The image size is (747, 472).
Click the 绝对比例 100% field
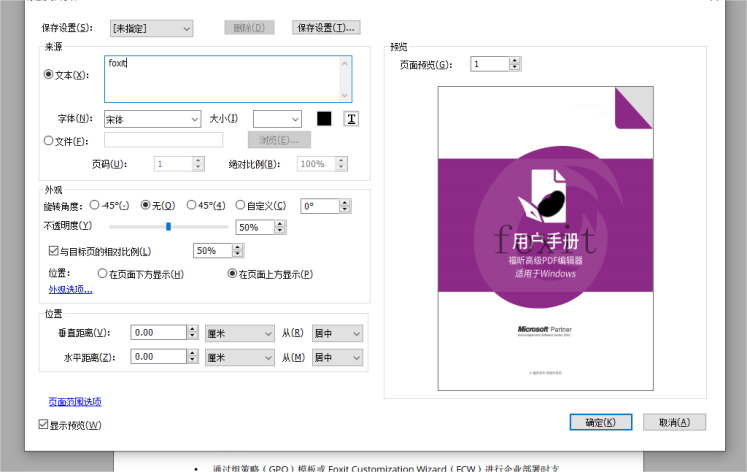click(316, 164)
